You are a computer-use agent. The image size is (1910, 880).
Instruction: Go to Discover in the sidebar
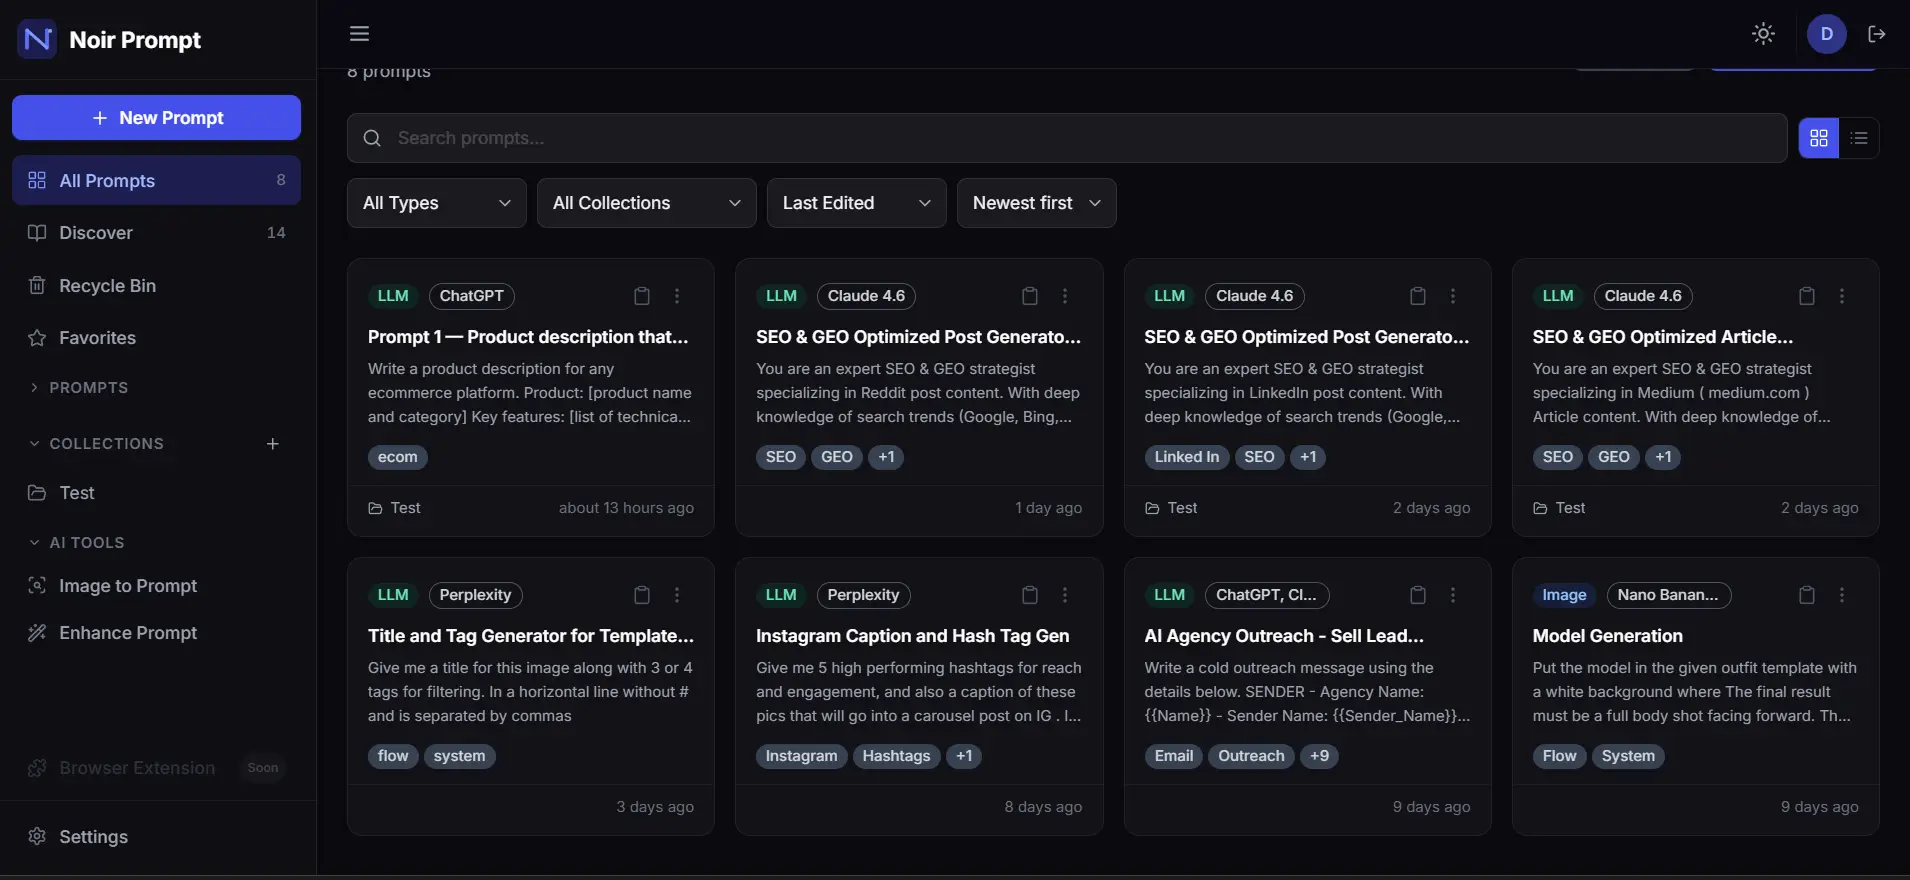[x=96, y=233]
